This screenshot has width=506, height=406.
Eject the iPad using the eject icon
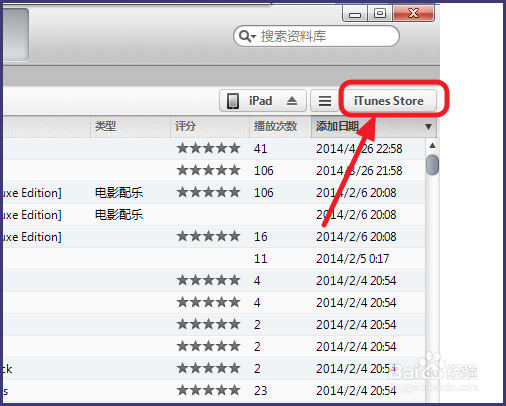(x=292, y=101)
